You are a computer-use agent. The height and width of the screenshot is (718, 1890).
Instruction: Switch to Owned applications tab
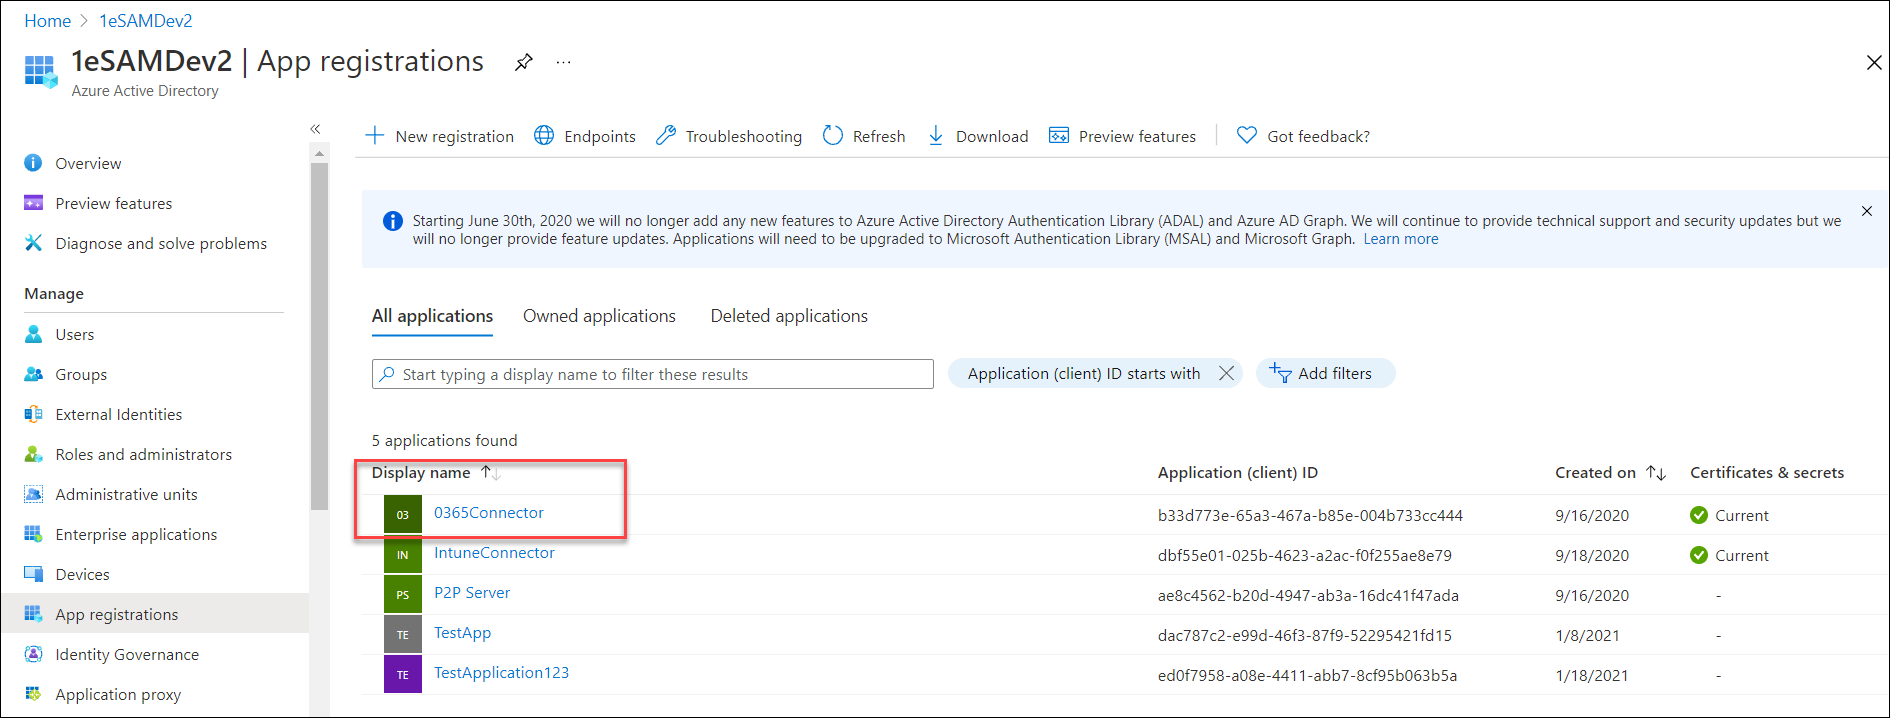pyautogui.click(x=599, y=316)
